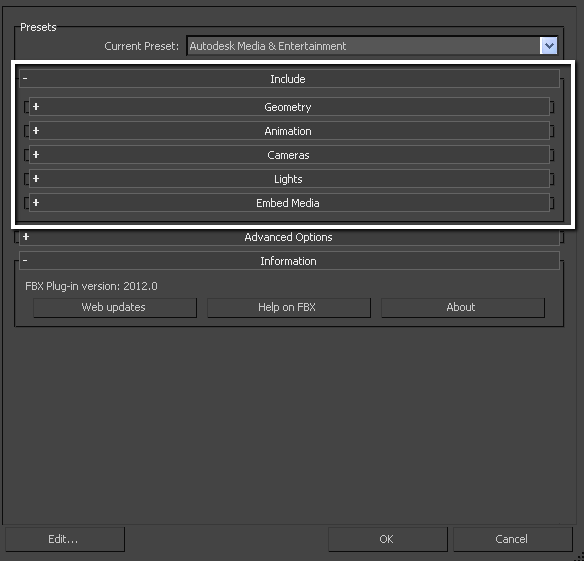
Task: Open the Current Preset dropdown arrow
Action: (549, 46)
